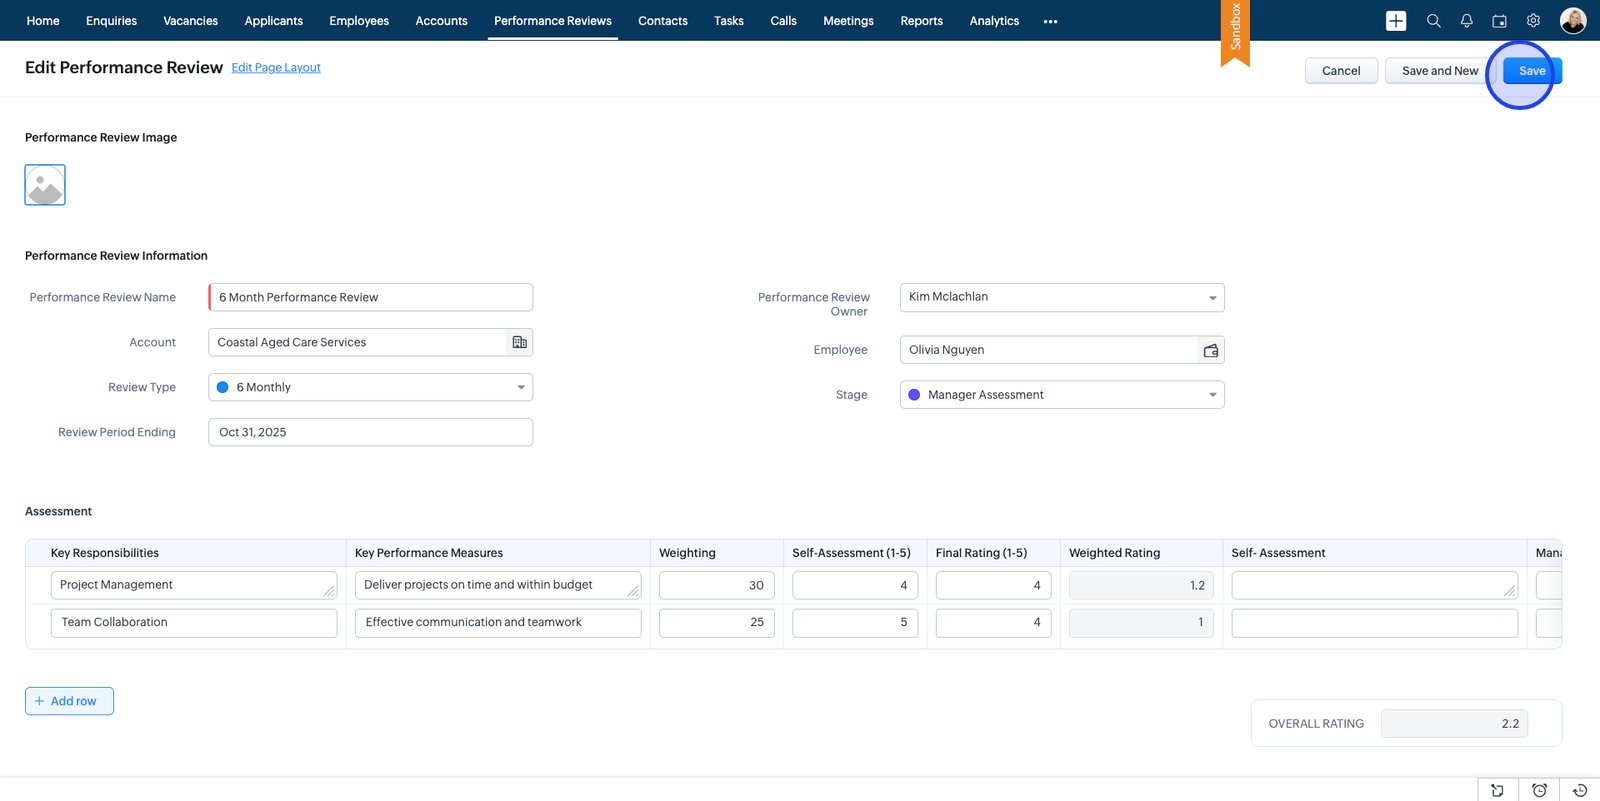Viewport: 1600px width, 801px height.
Task: Open the sticky note icon in bottom bar
Action: point(1497,790)
